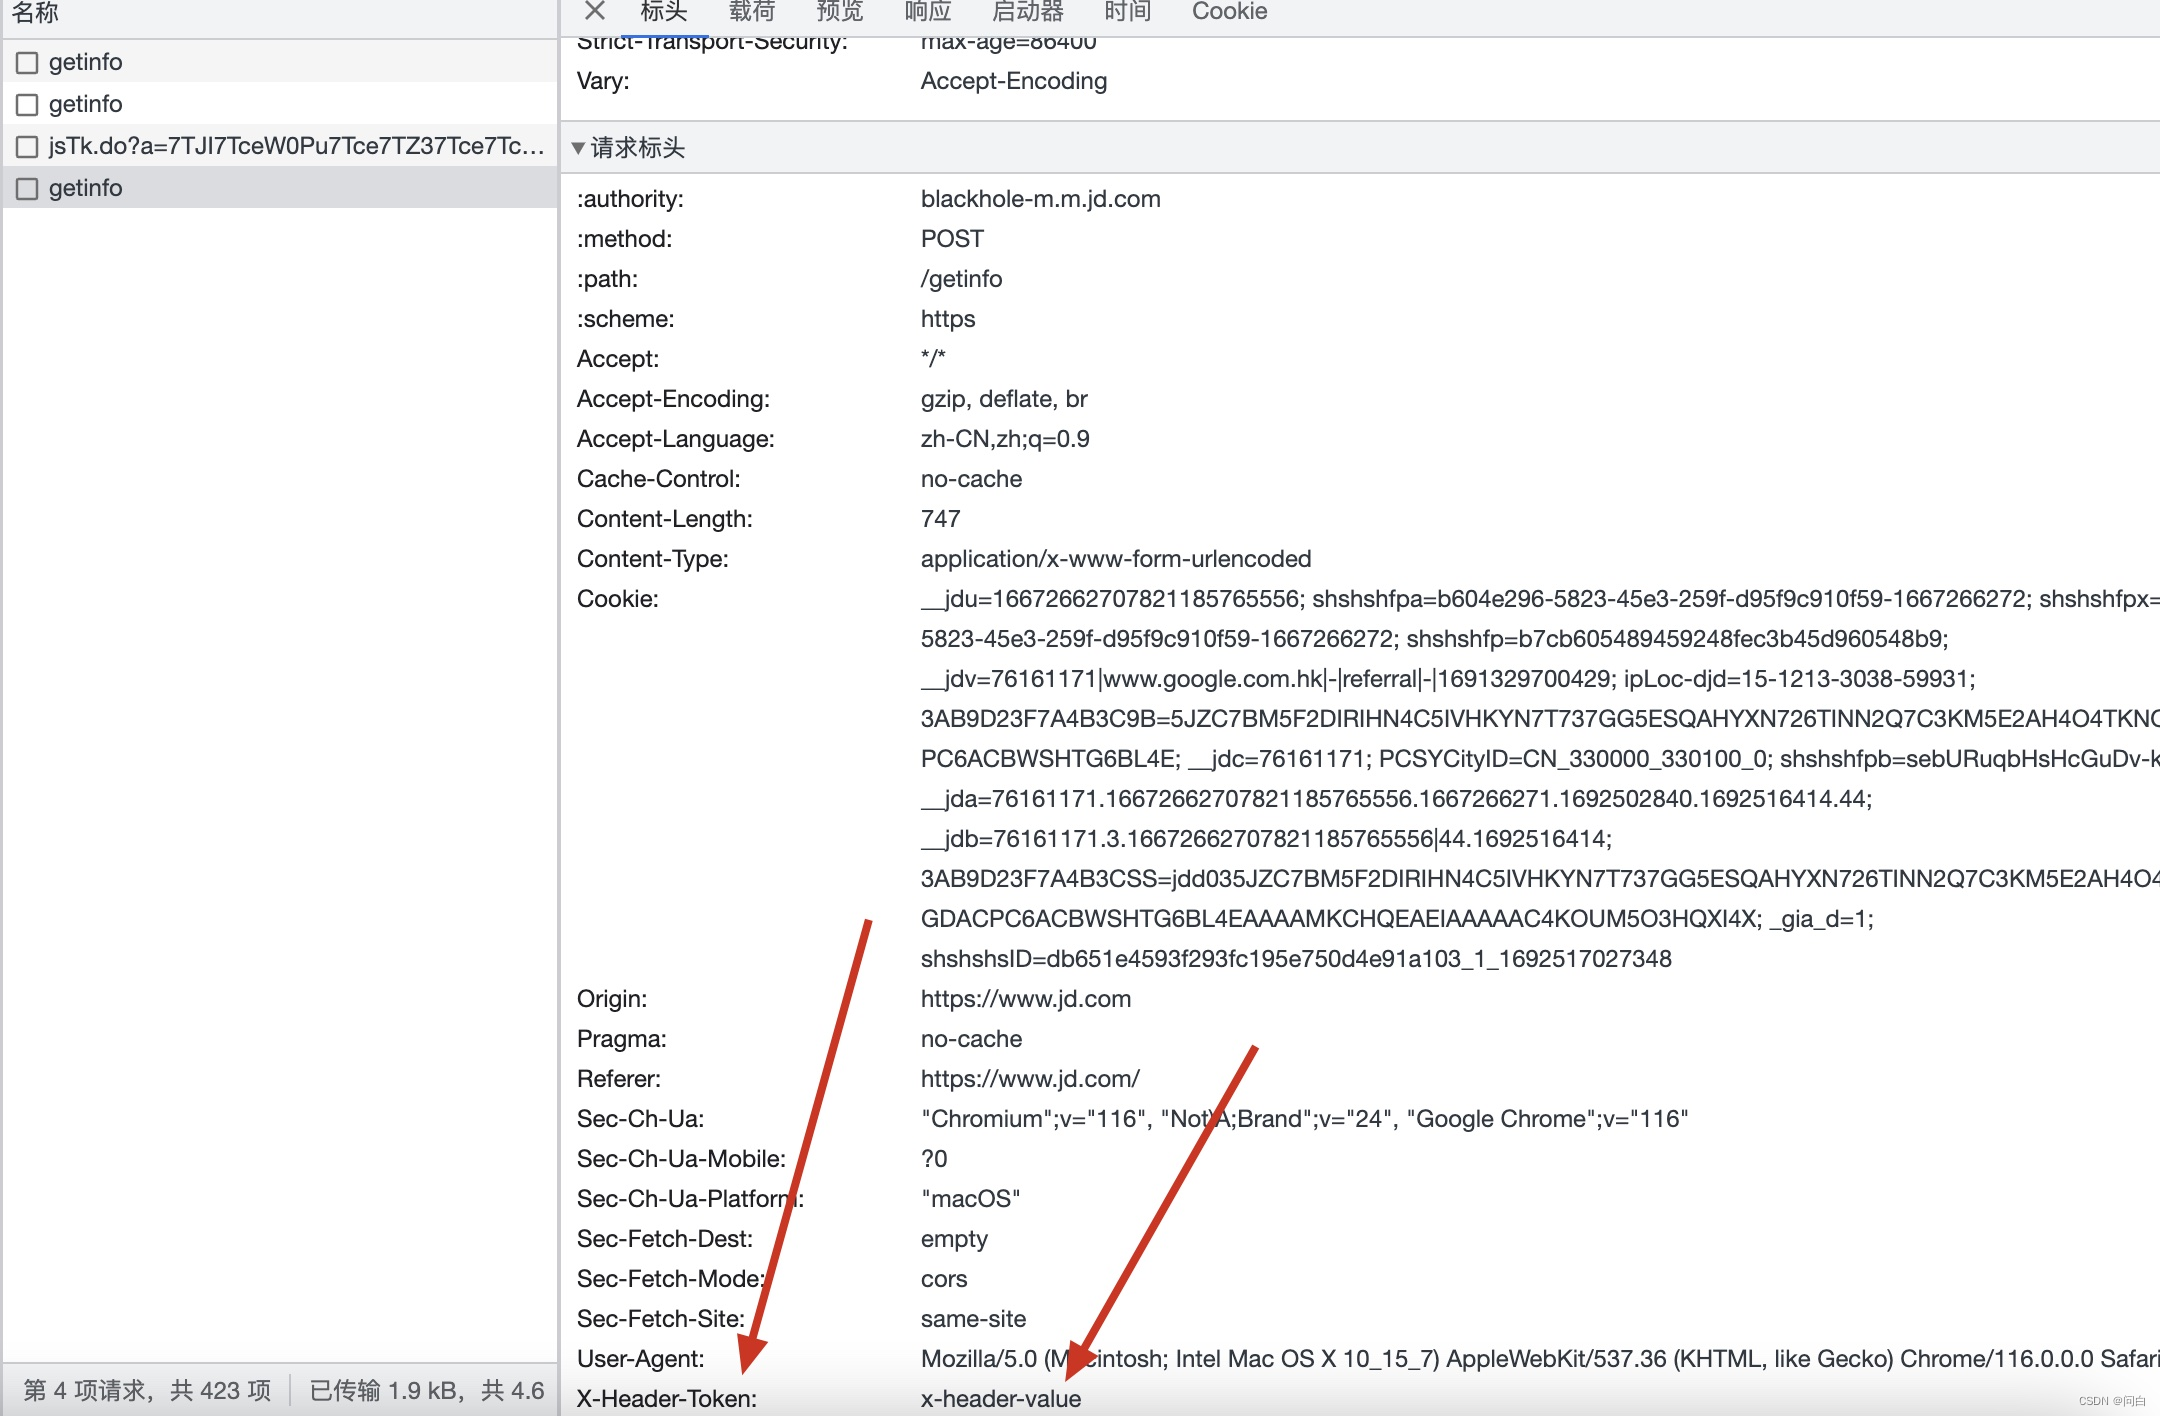
Task: Close the request details panel
Action: pos(595,11)
